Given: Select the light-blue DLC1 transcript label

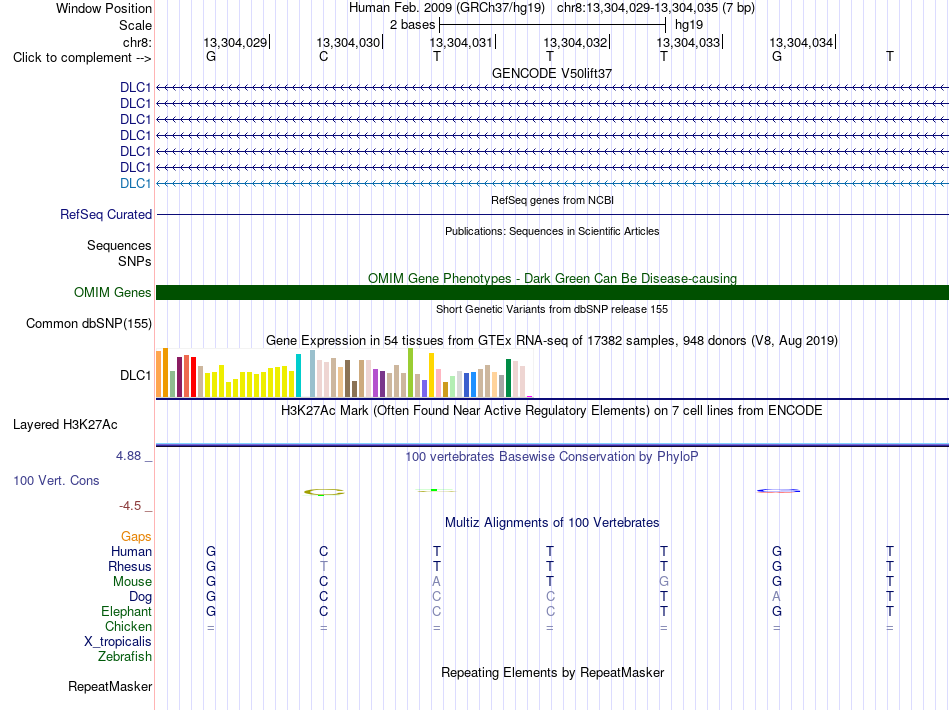Looking at the screenshot, I should 135,184.
